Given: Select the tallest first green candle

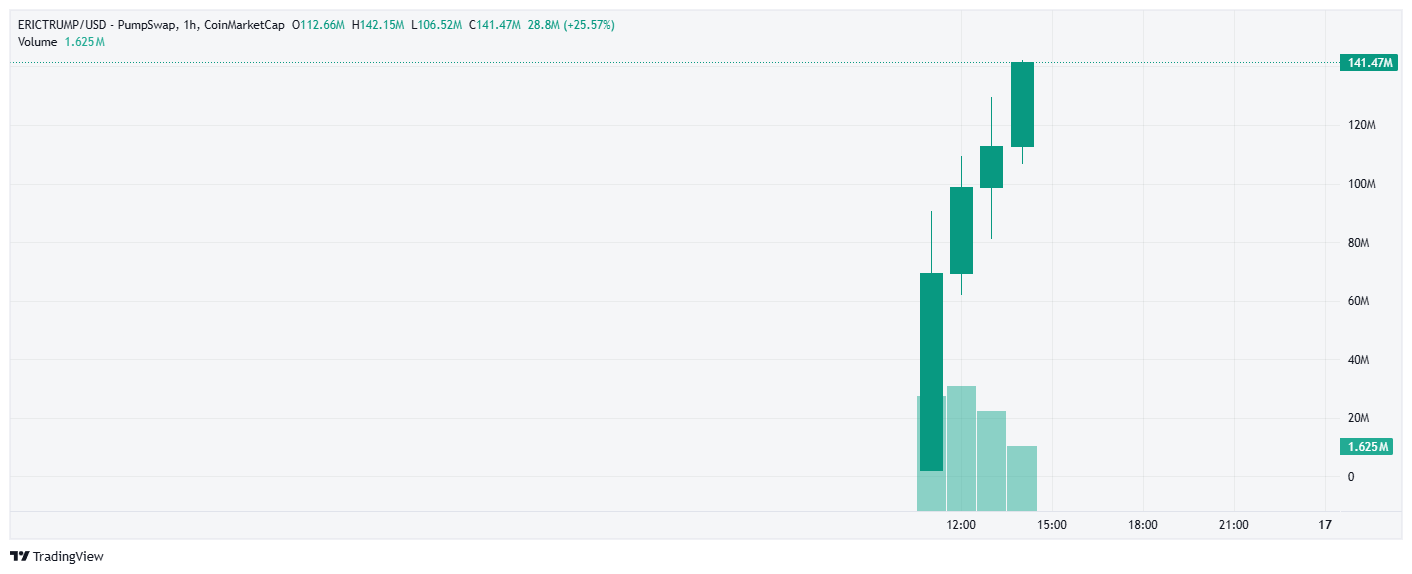Looking at the screenshot, I should pos(931,371).
